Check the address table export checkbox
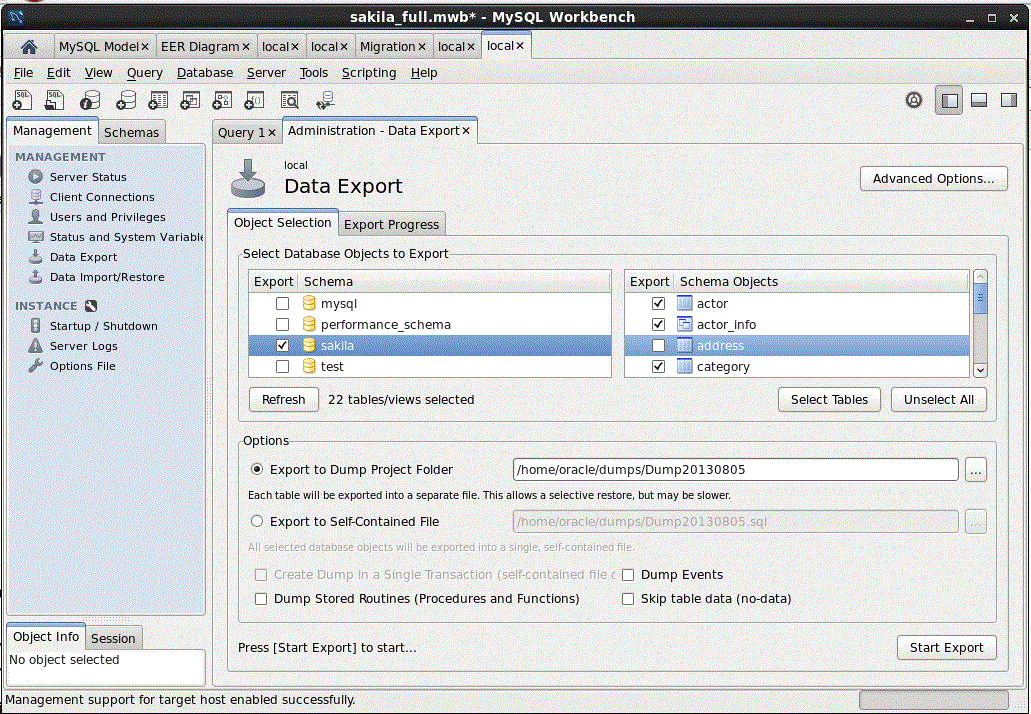Screen dimensions: 1031x714 pos(658,346)
